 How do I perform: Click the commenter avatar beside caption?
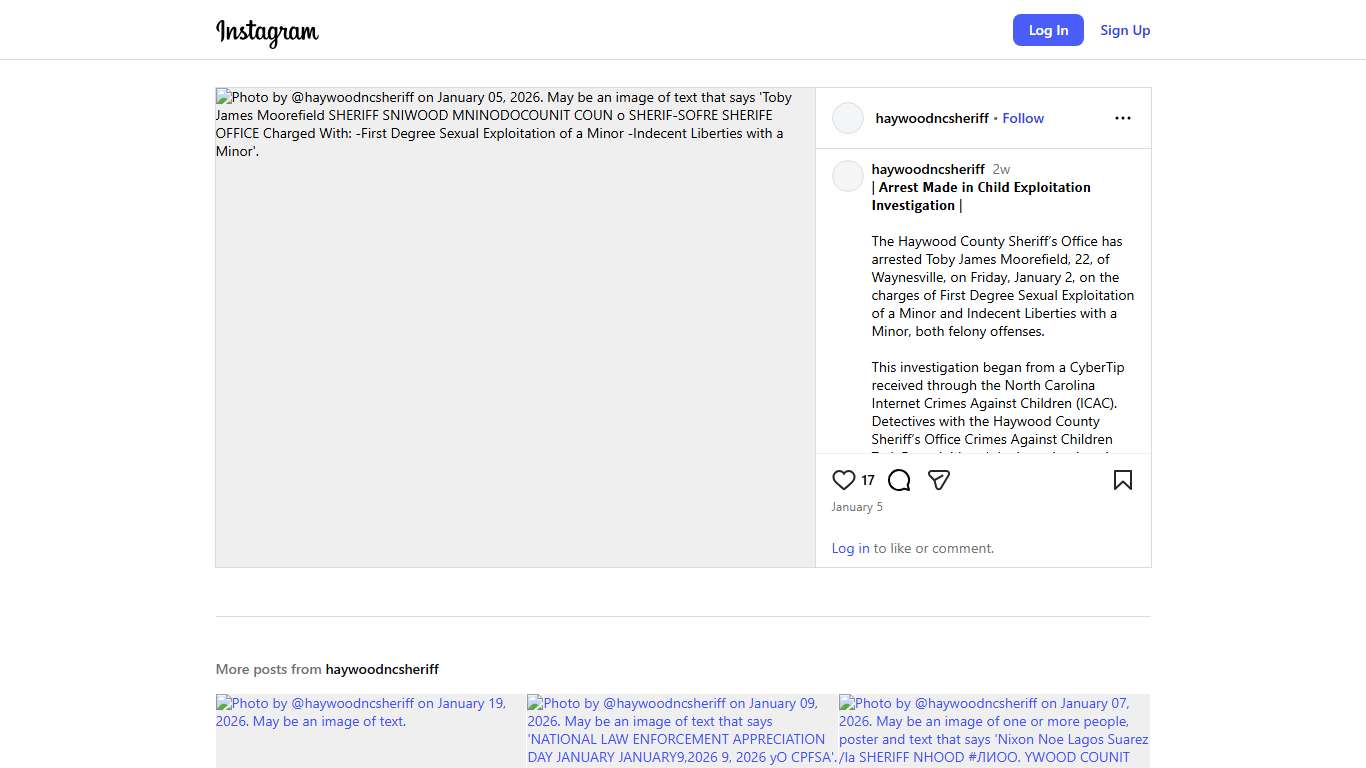pos(848,176)
